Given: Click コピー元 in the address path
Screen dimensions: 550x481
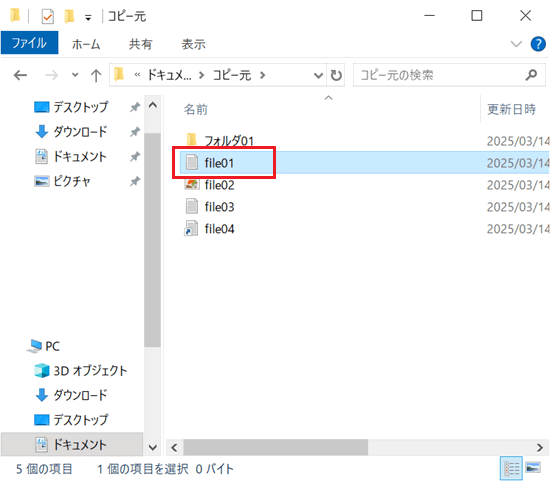Looking at the screenshot, I should [232, 75].
